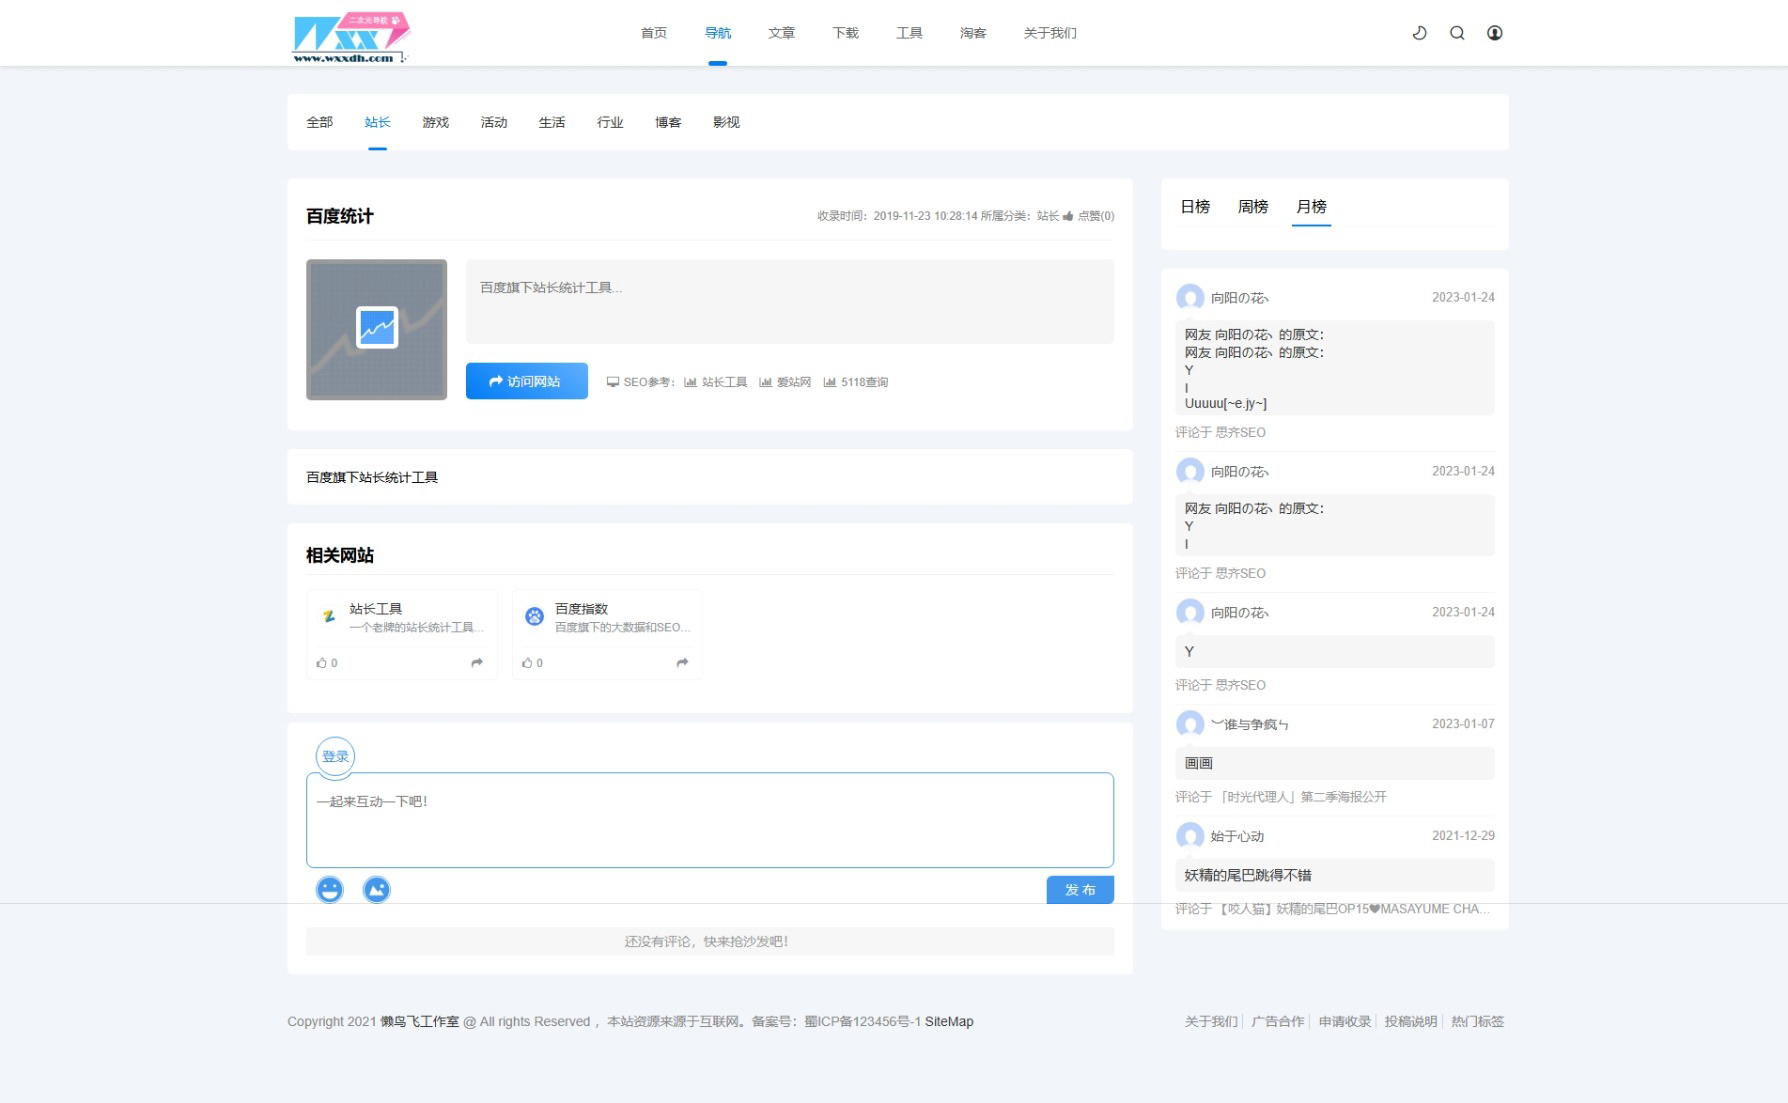This screenshot has width=1788, height=1103.
Task: Like the 站长工具 card with thumbs-up icon
Action: (x=322, y=663)
